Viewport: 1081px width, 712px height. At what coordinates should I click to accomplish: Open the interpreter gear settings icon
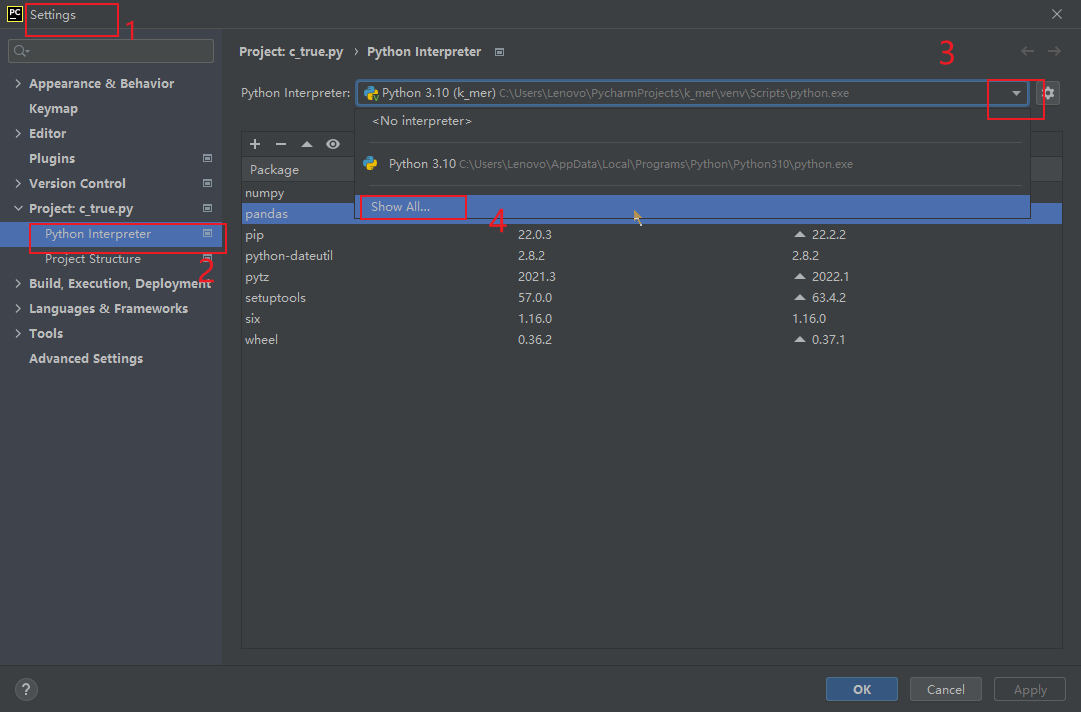tap(1048, 93)
